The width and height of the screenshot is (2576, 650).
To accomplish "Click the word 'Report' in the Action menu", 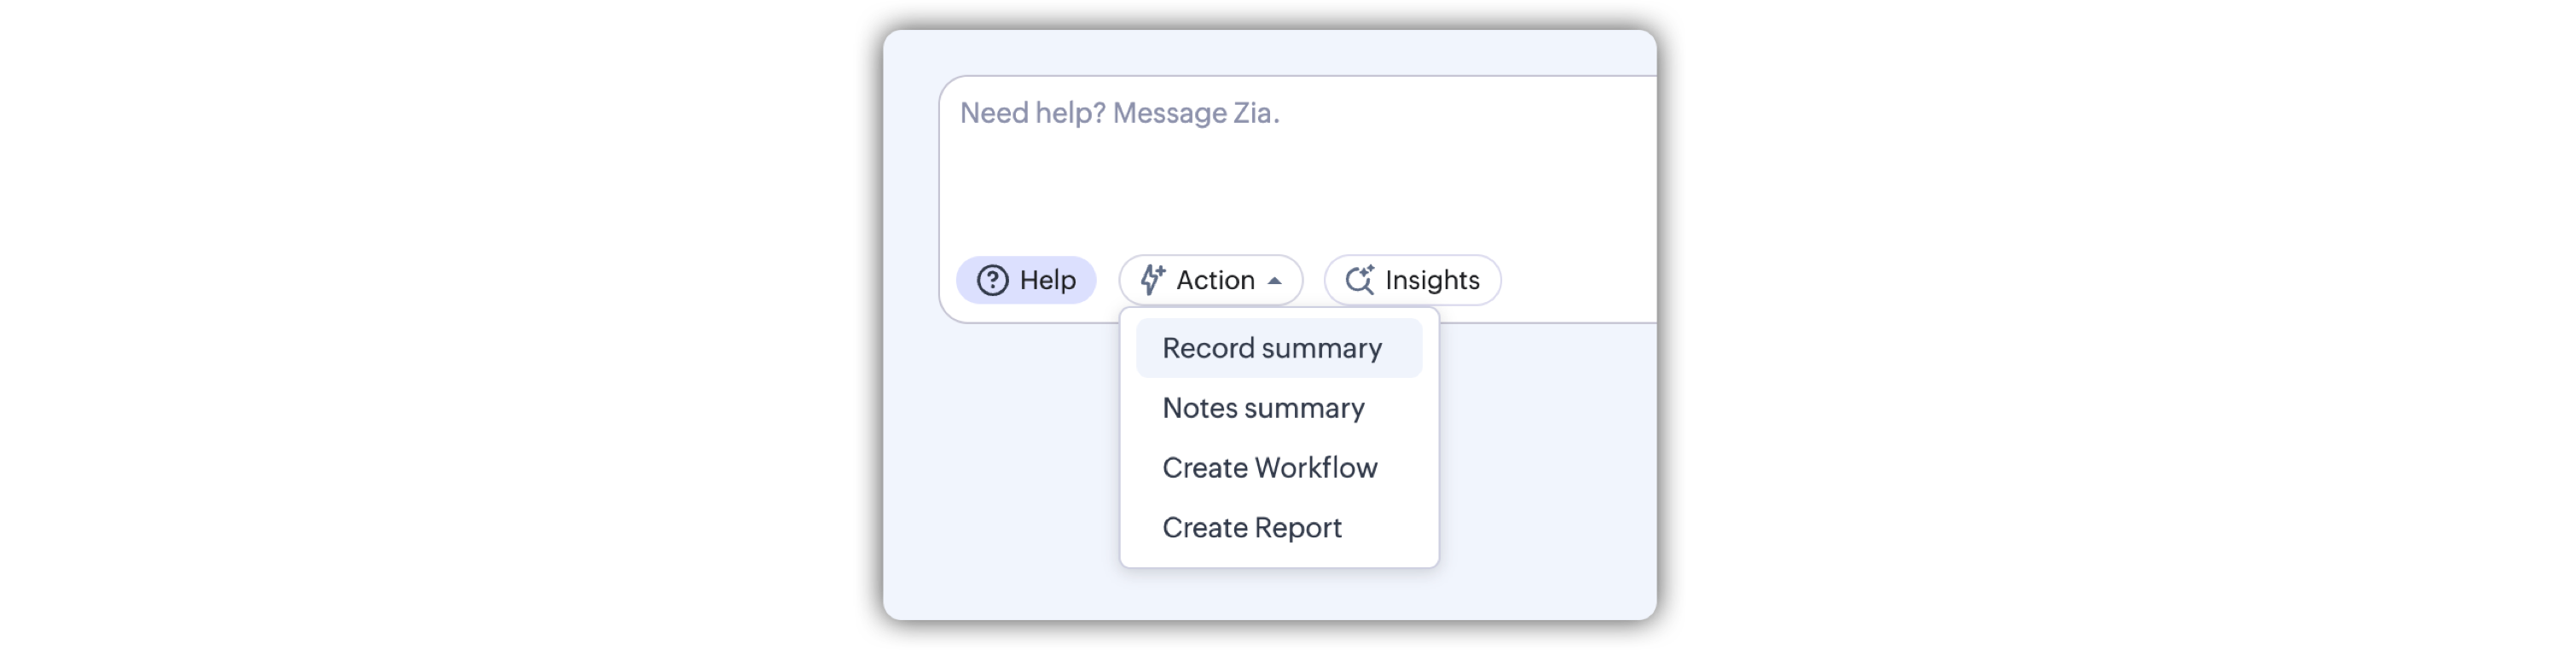I will click(x=1297, y=528).
